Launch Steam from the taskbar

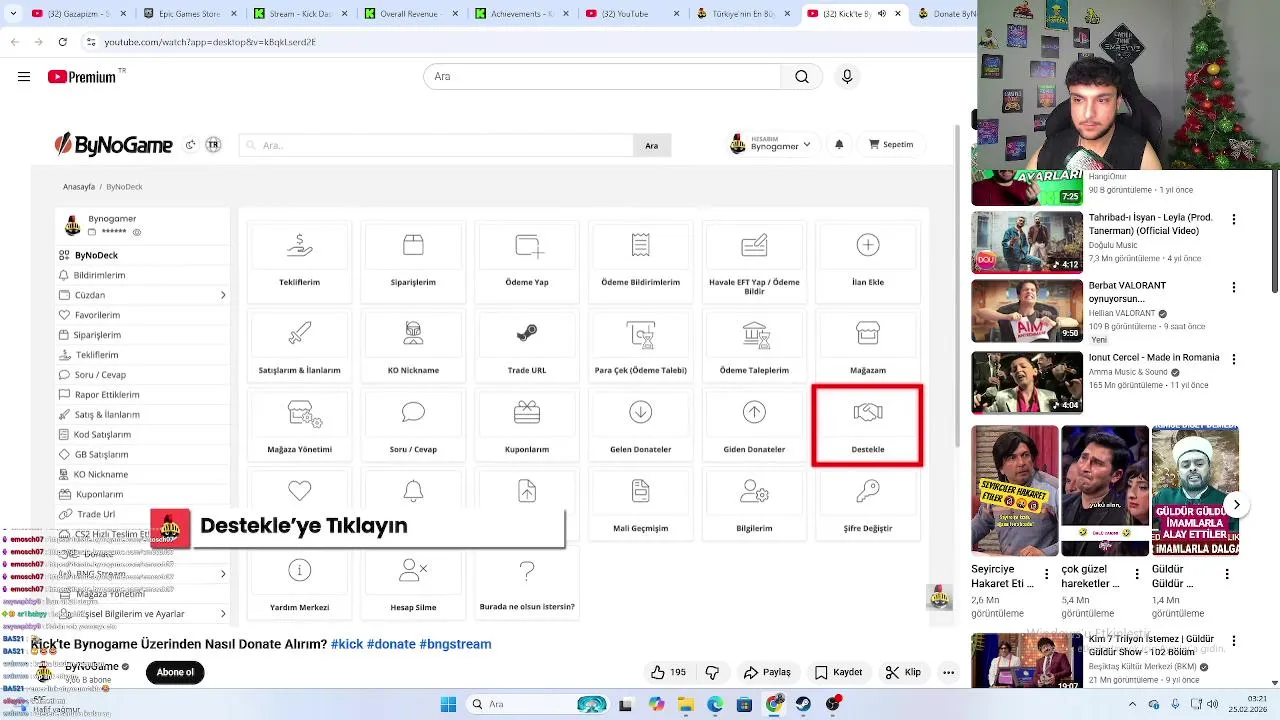(803, 704)
